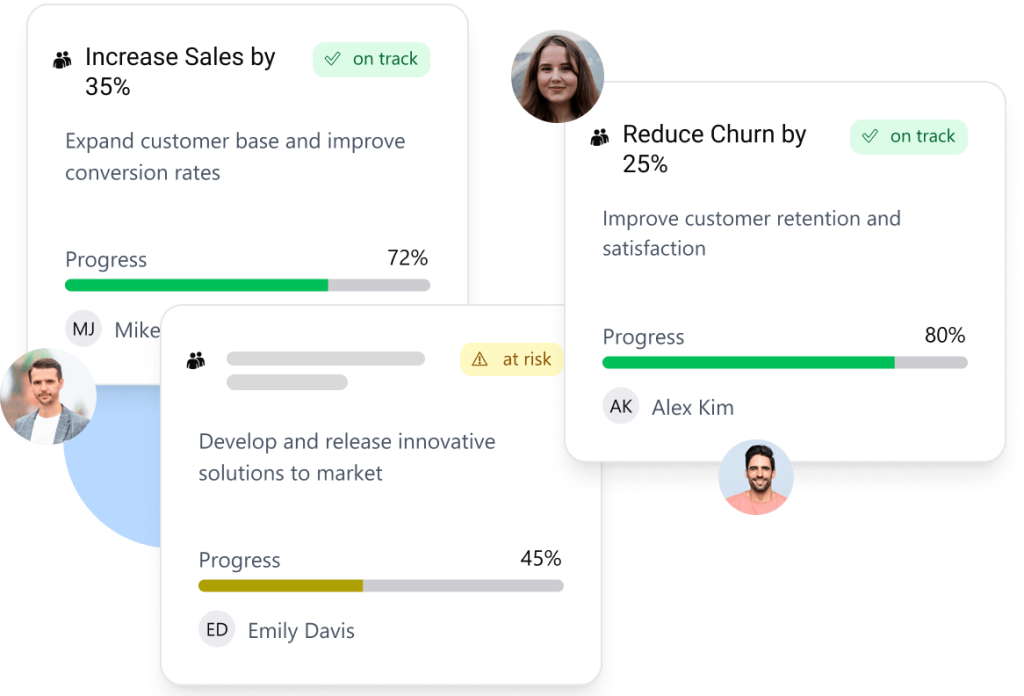Open Alex Kim's name link
Viewport: 1024px width, 696px height.
[x=693, y=407]
